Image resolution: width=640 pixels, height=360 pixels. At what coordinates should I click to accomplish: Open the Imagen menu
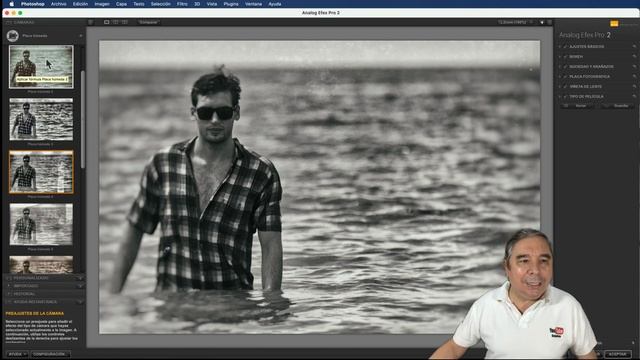[x=102, y=4]
